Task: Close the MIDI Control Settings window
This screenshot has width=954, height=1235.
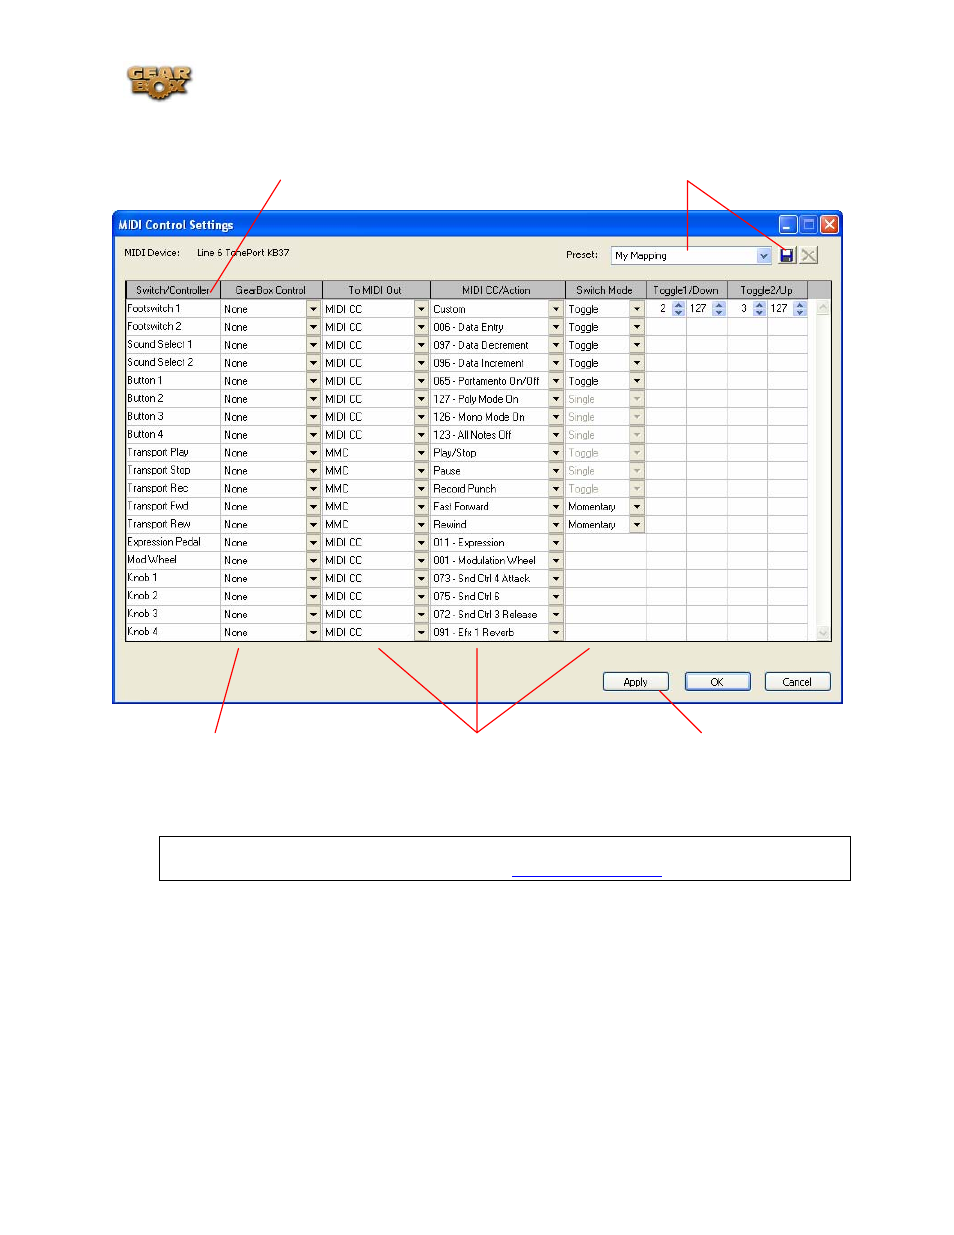Action: click(x=829, y=225)
